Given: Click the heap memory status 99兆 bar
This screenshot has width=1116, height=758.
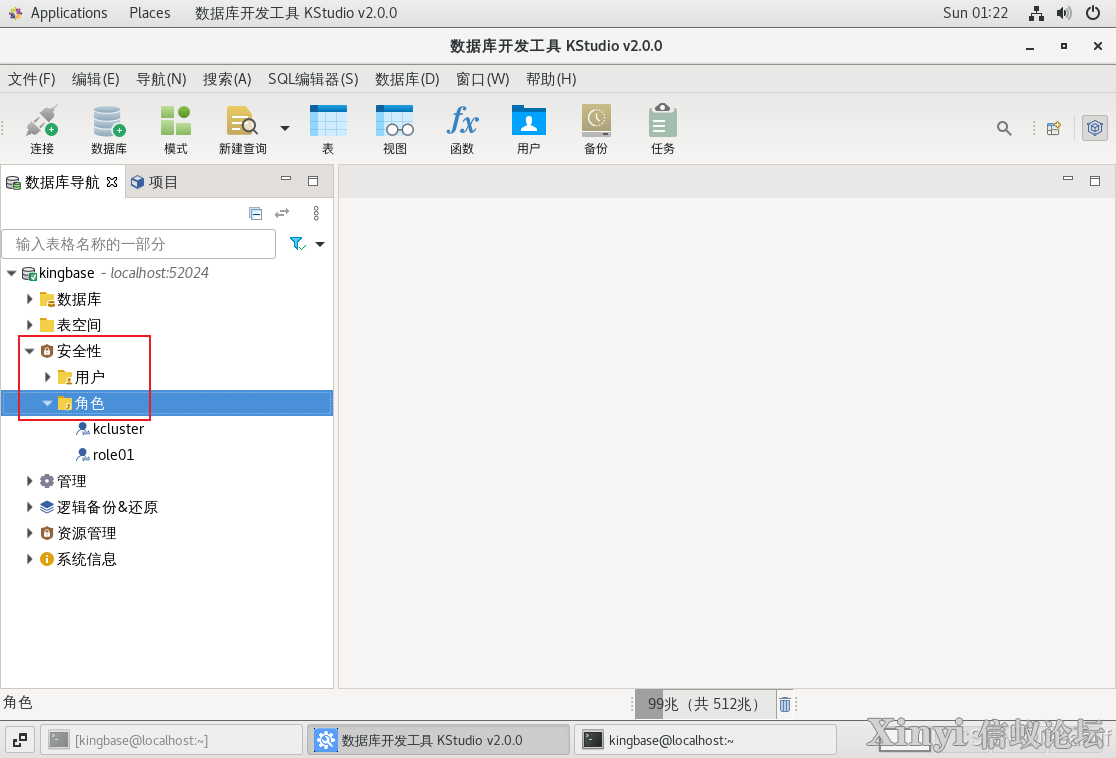Looking at the screenshot, I should tap(705, 704).
